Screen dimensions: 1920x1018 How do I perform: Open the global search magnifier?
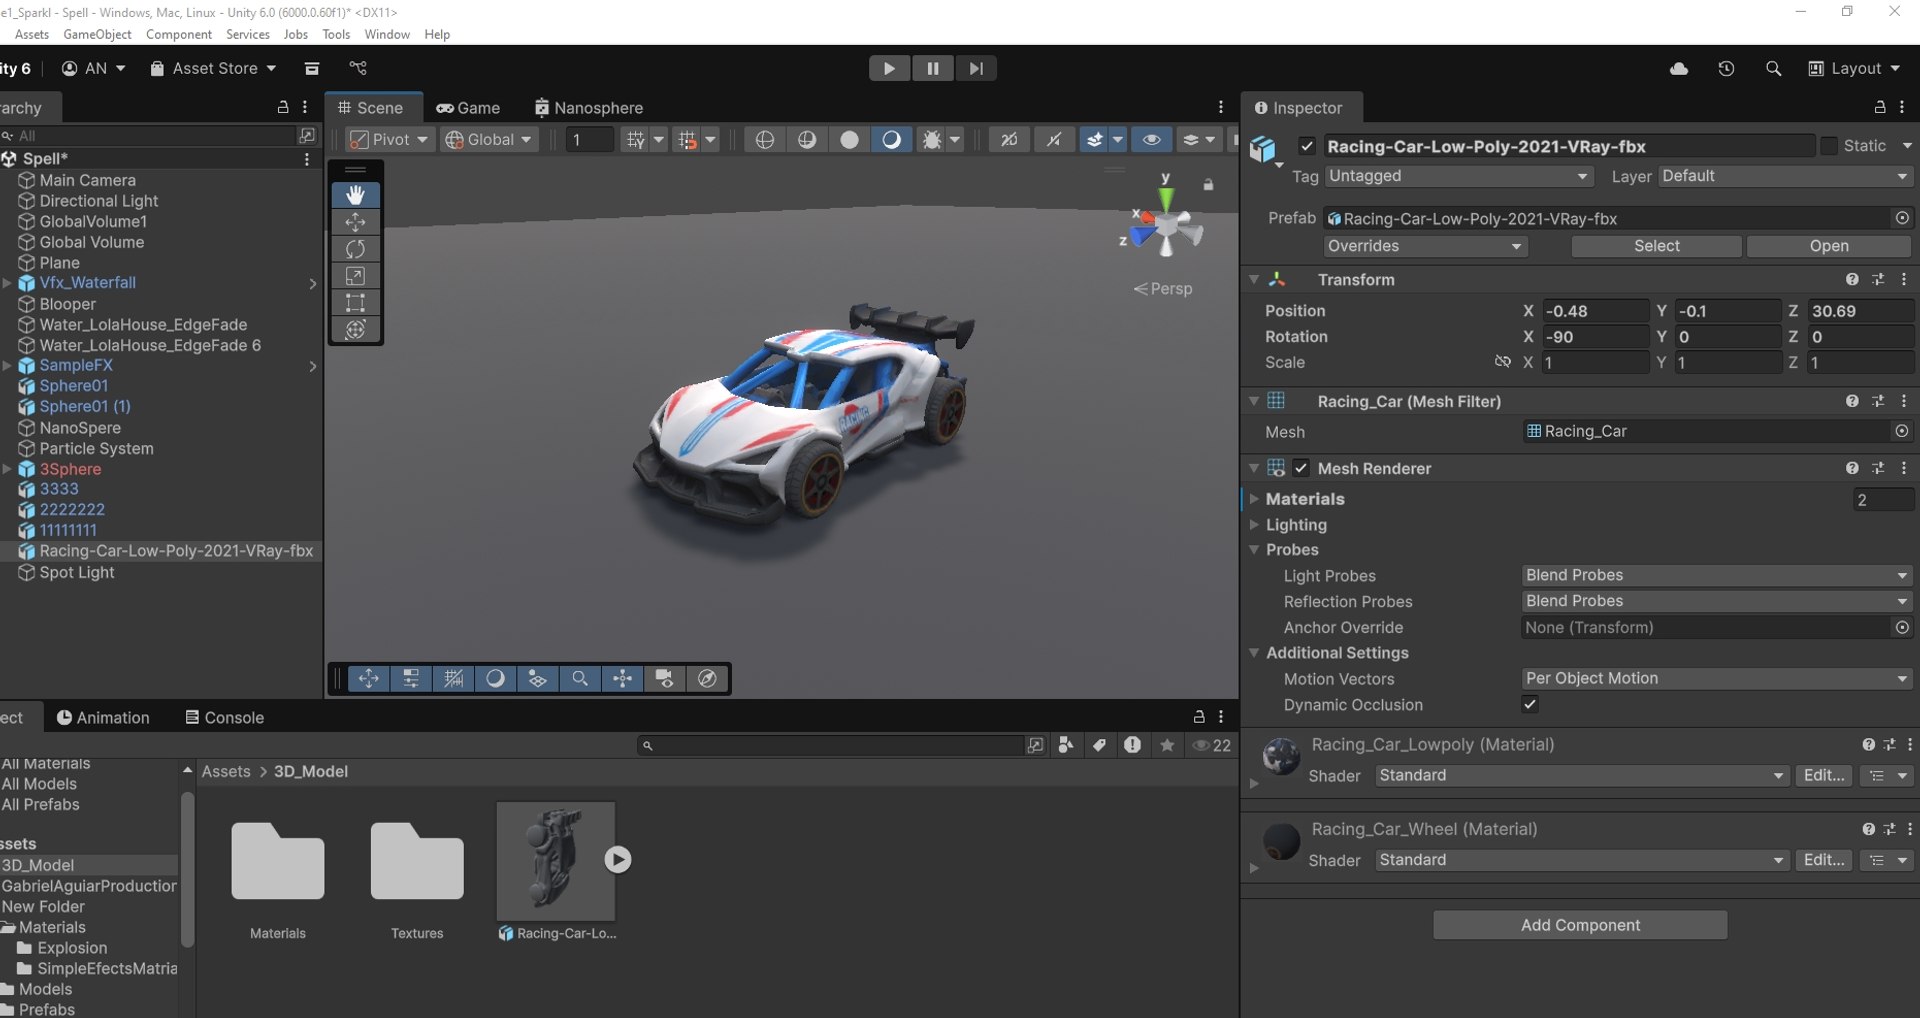pyautogui.click(x=1773, y=68)
